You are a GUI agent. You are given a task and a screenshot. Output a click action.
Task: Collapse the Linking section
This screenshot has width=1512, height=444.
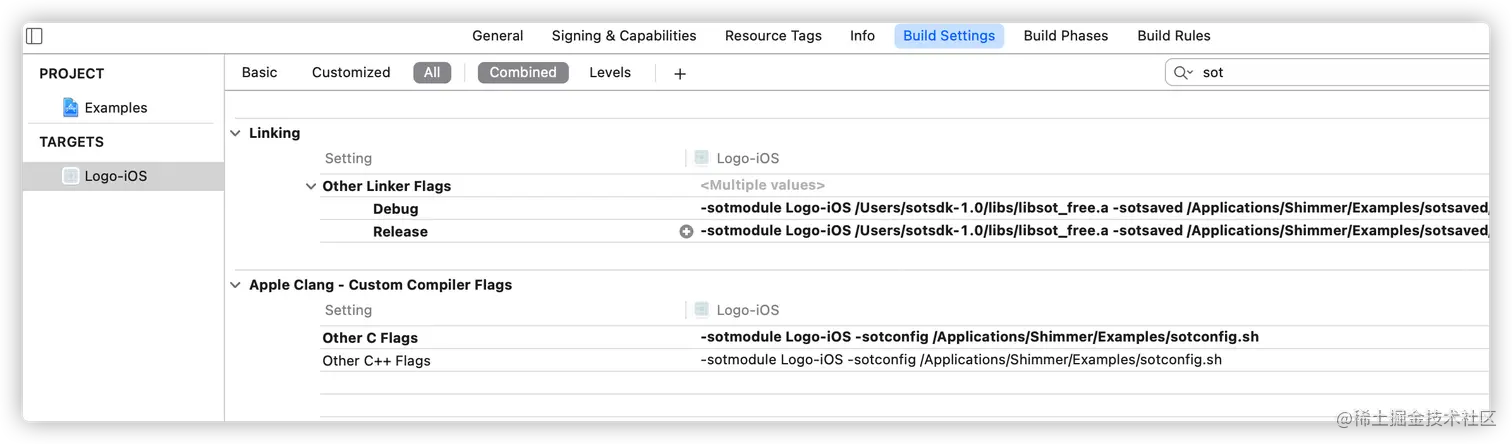tap(236, 133)
